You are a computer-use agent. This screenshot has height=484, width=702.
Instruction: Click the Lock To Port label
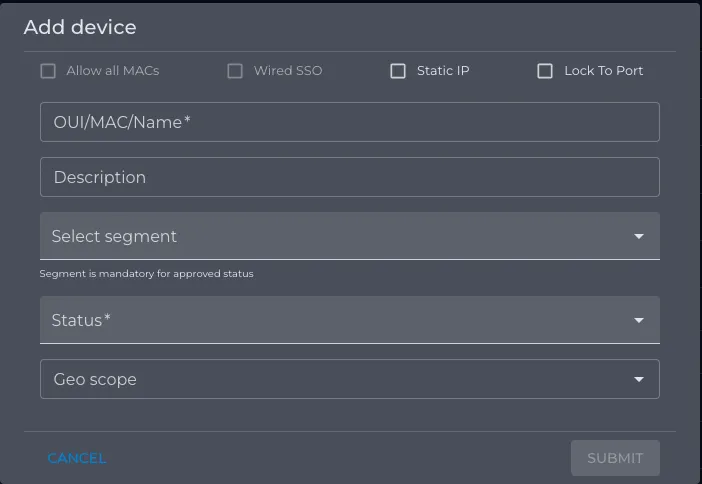[604, 71]
